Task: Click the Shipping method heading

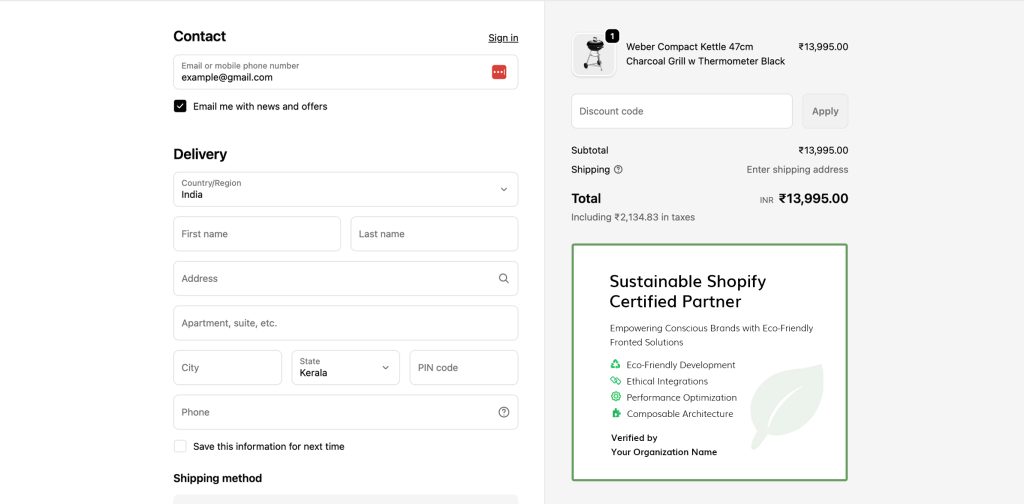Action: pos(217,478)
